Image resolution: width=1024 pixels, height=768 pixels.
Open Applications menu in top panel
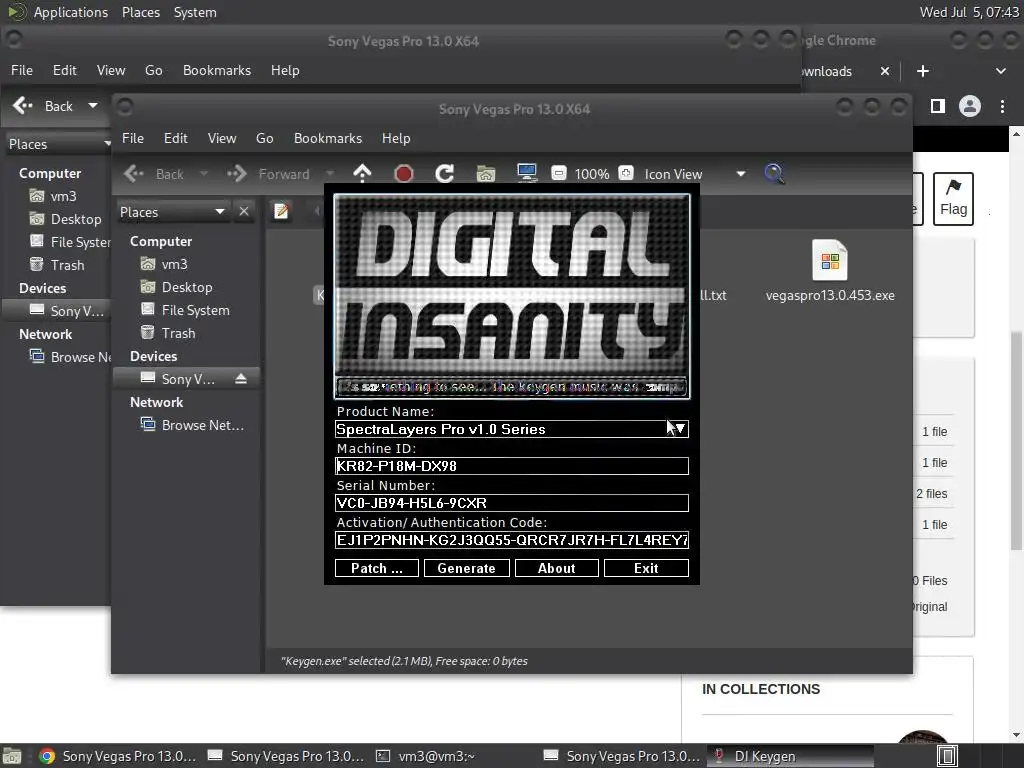point(71,12)
